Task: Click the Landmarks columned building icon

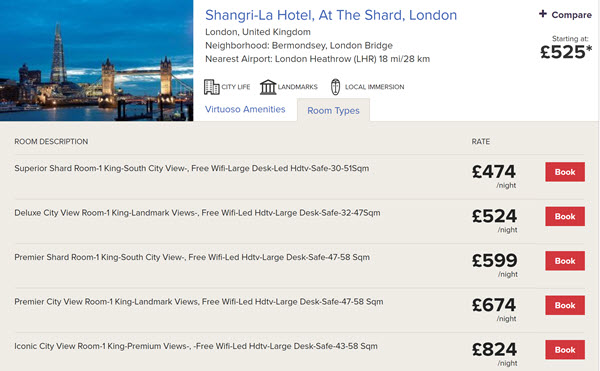Action: [268, 87]
